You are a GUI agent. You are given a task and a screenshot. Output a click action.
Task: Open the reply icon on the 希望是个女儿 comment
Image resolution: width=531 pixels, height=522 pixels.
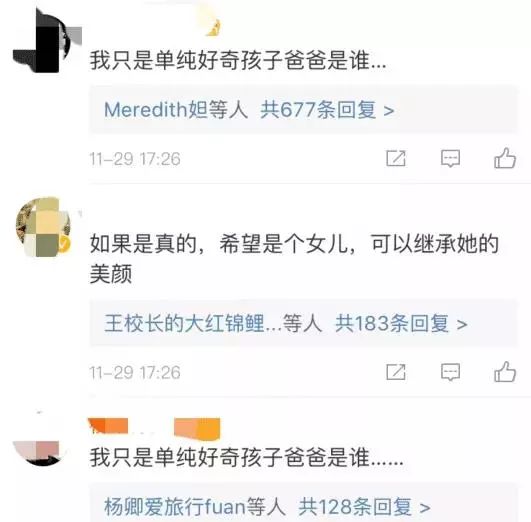click(x=450, y=372)
